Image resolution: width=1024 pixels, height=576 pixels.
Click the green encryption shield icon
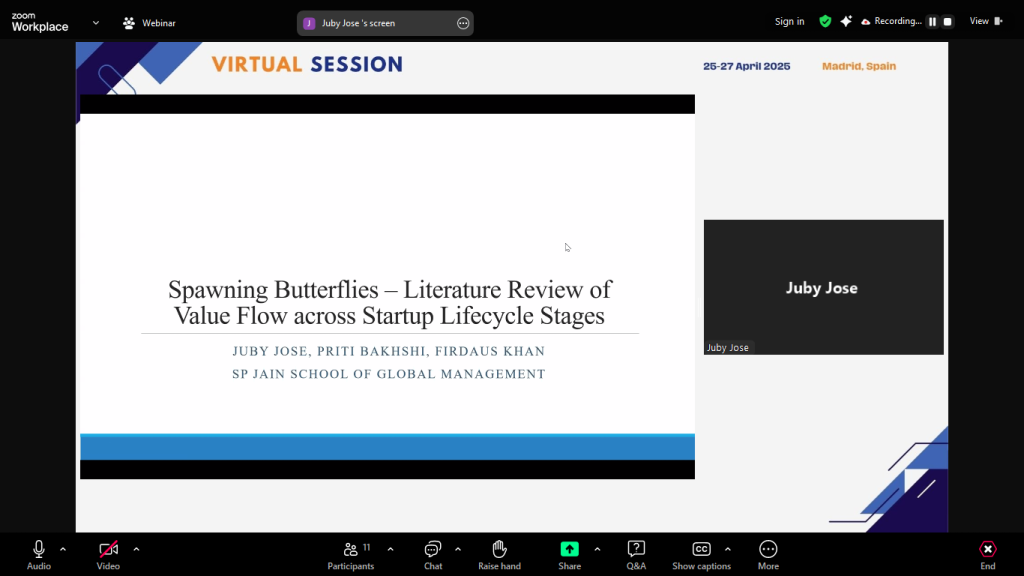tap(825, 21)
